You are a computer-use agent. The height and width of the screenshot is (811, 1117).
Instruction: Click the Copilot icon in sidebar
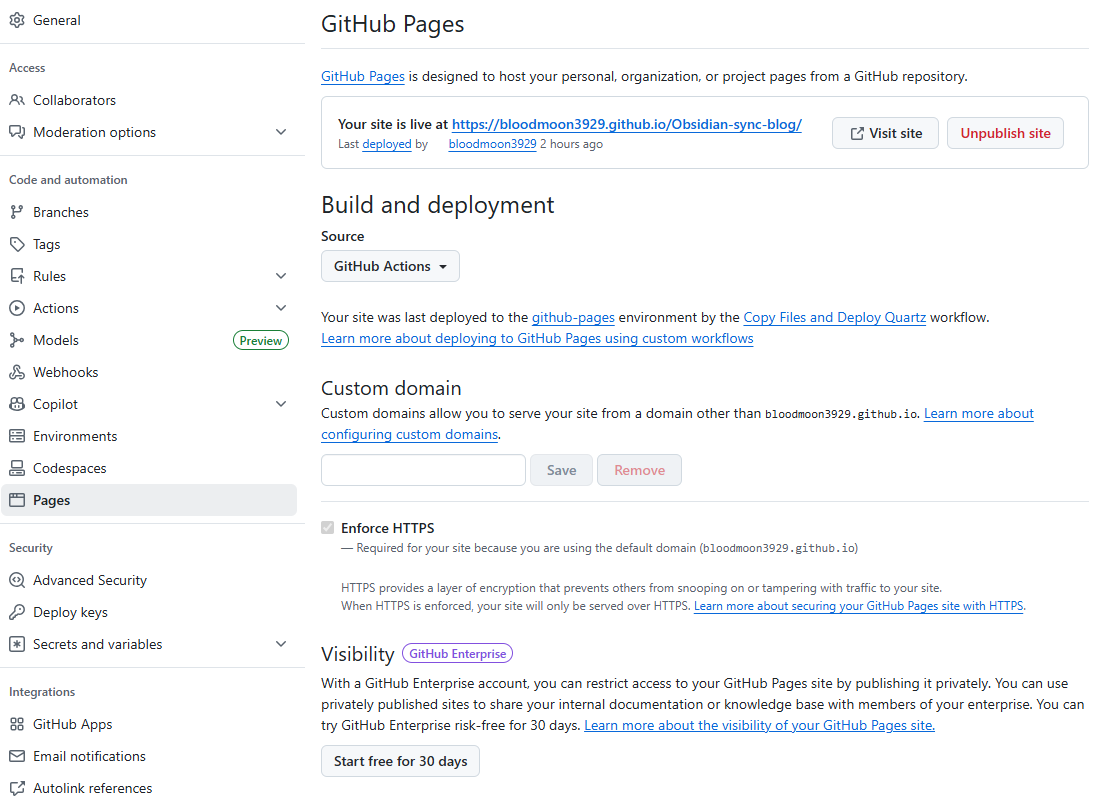(x=17, y=405)
